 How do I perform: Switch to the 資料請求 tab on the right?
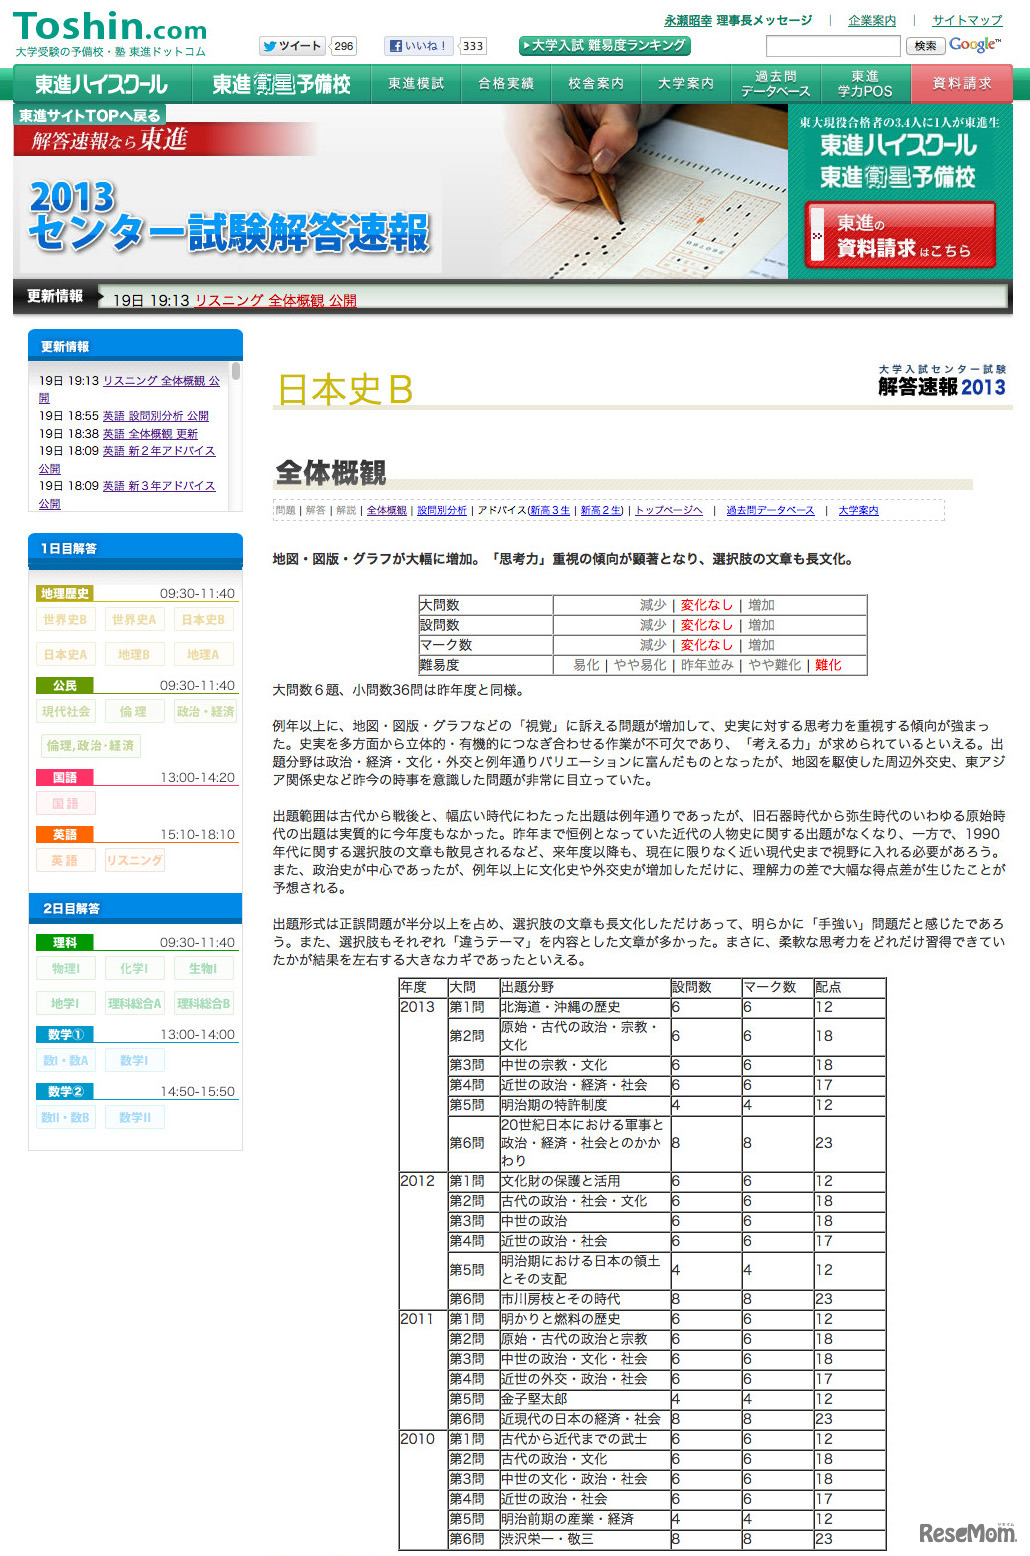tap(959, 83)
